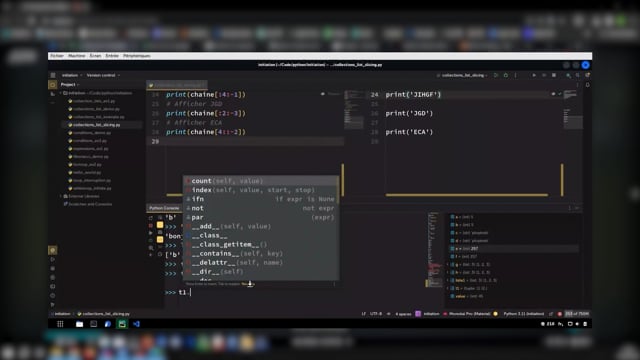Open the Entrée menu
Screen dimensions: 640x360
click(x=112, y=56)
